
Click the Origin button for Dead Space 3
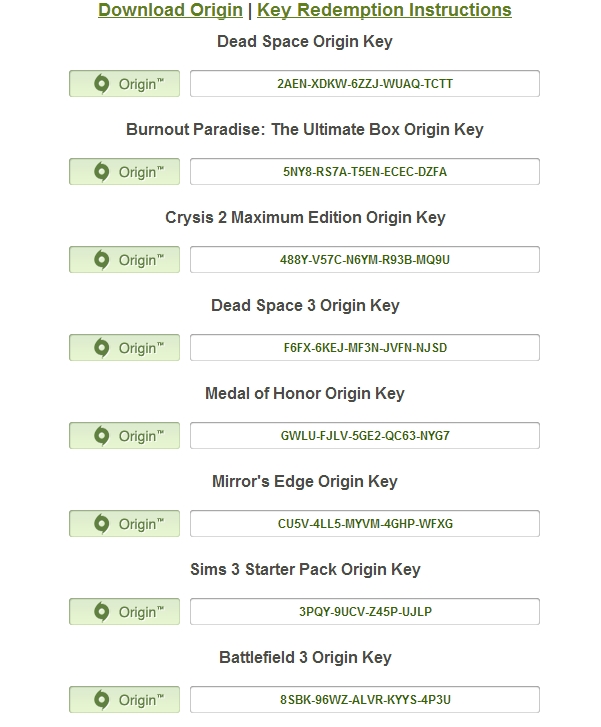[x=124, y=348]
